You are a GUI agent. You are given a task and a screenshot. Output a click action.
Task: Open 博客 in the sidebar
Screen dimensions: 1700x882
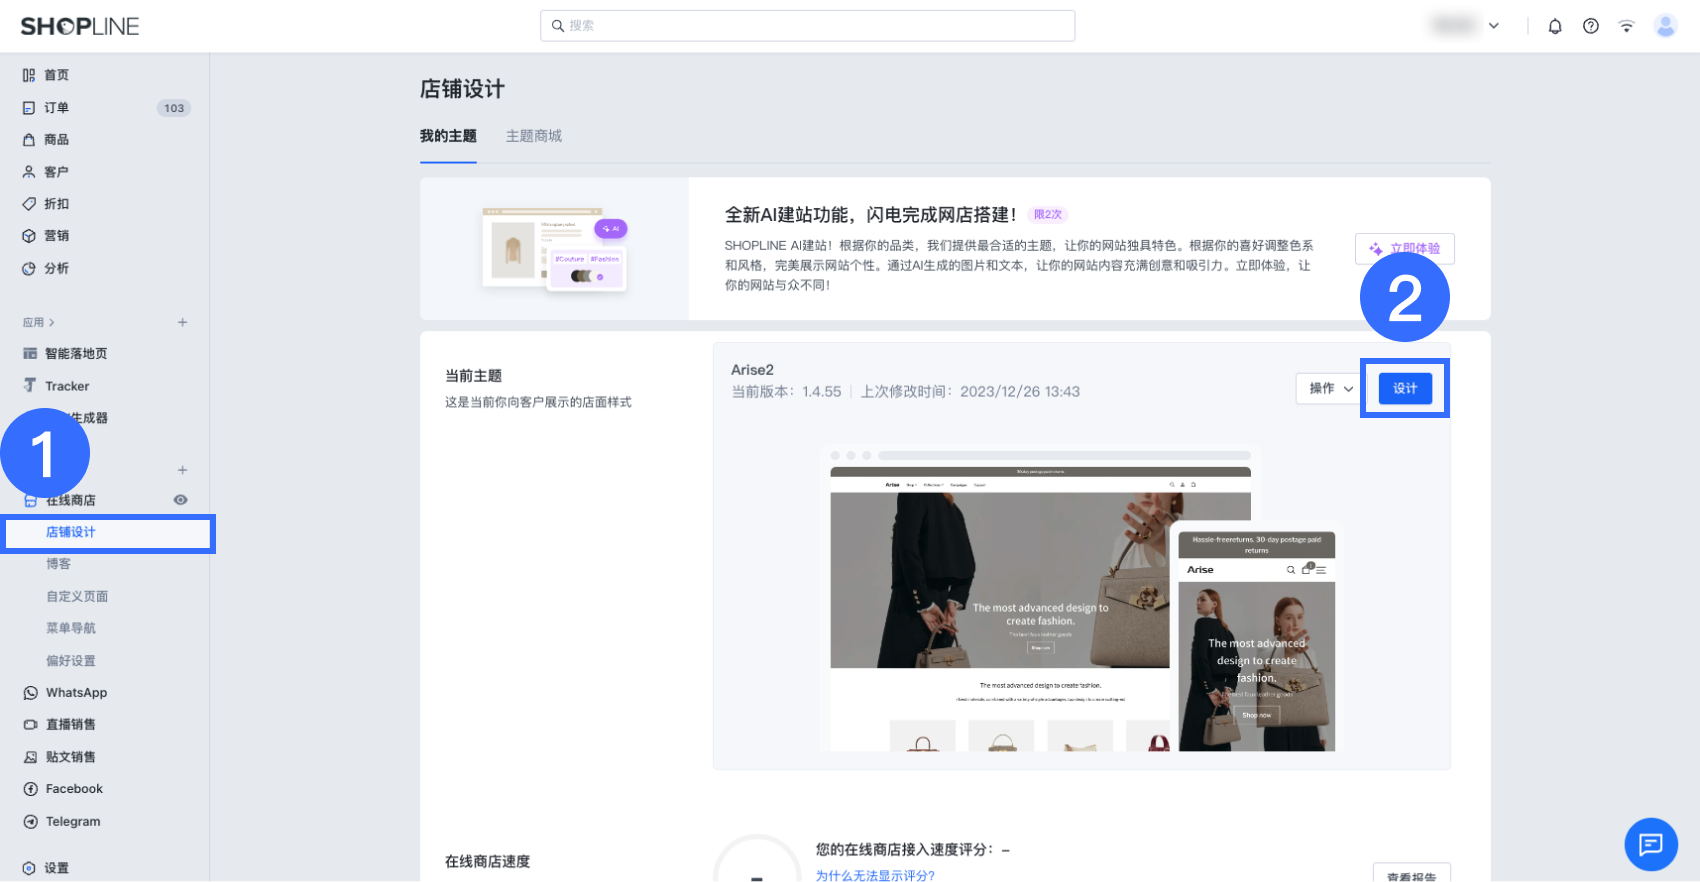click(59, 564)
